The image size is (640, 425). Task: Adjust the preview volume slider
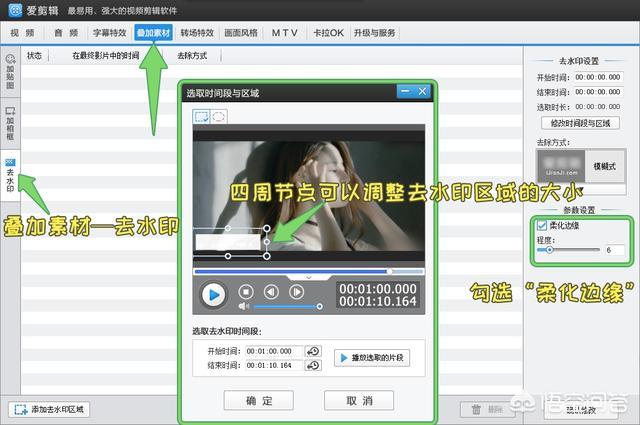point(288,306)
